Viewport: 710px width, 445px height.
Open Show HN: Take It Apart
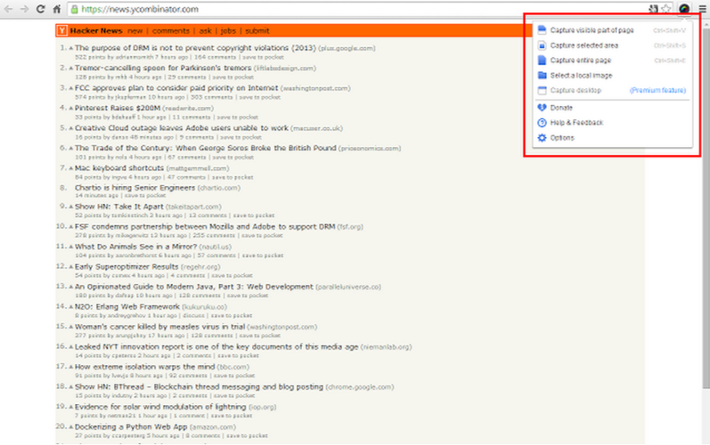tap(119, 206)
